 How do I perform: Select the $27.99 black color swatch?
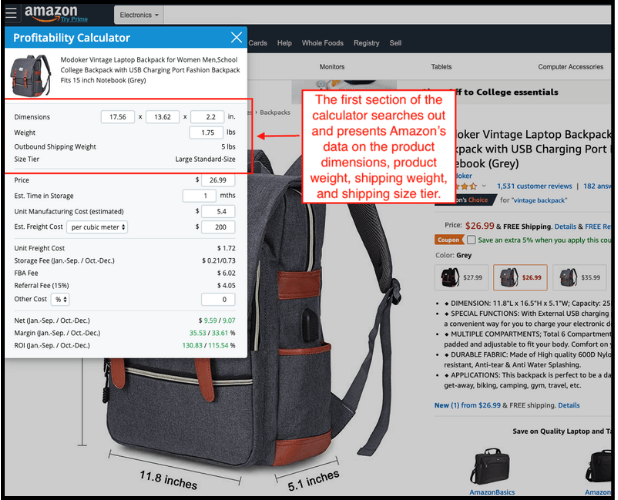click(462, 277)
